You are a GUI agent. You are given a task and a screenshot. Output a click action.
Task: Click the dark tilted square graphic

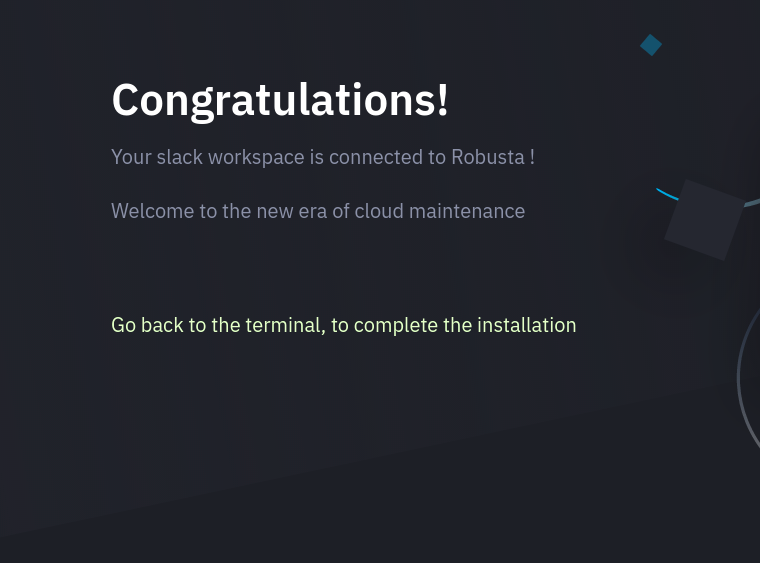coord(704,220)
